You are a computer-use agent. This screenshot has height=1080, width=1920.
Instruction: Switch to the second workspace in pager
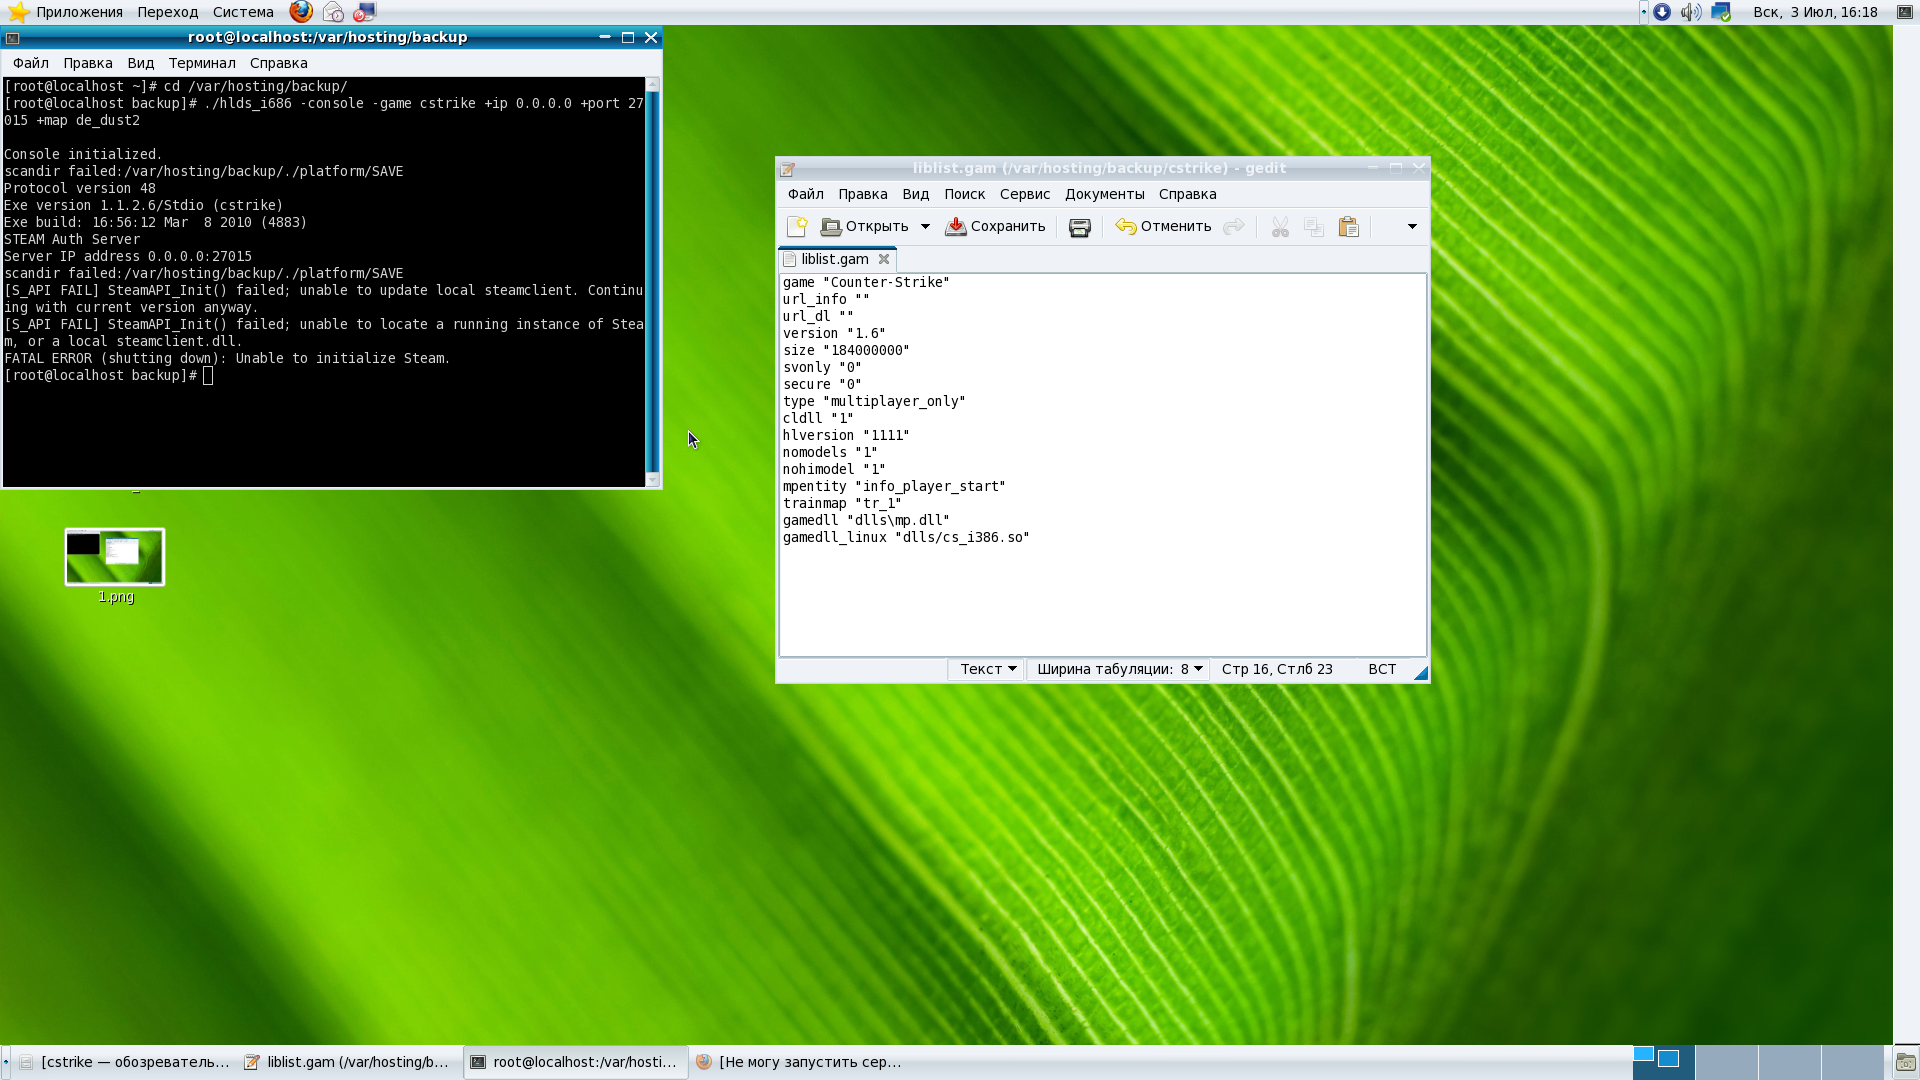(1726, 1062)
